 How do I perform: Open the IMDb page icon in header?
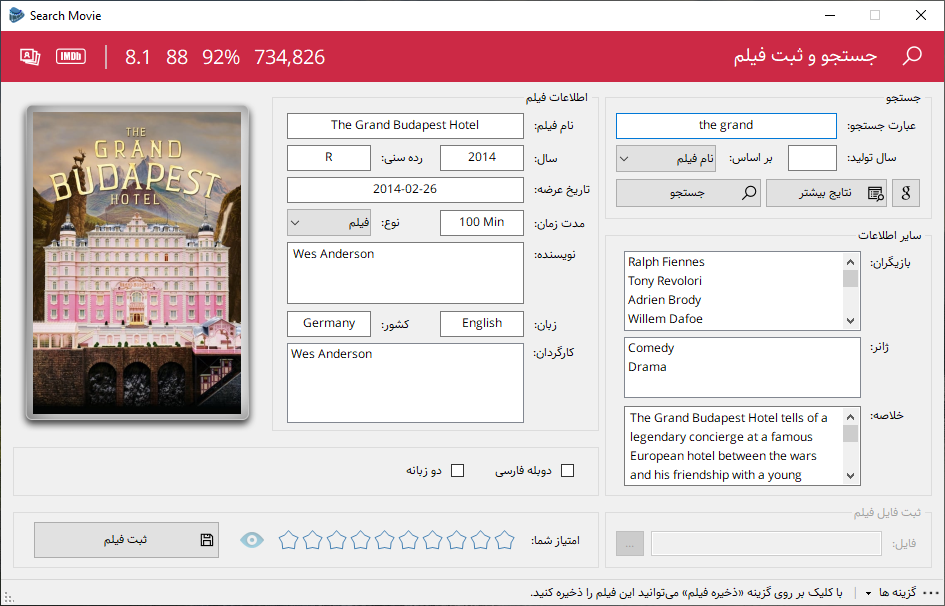[71, 57]
